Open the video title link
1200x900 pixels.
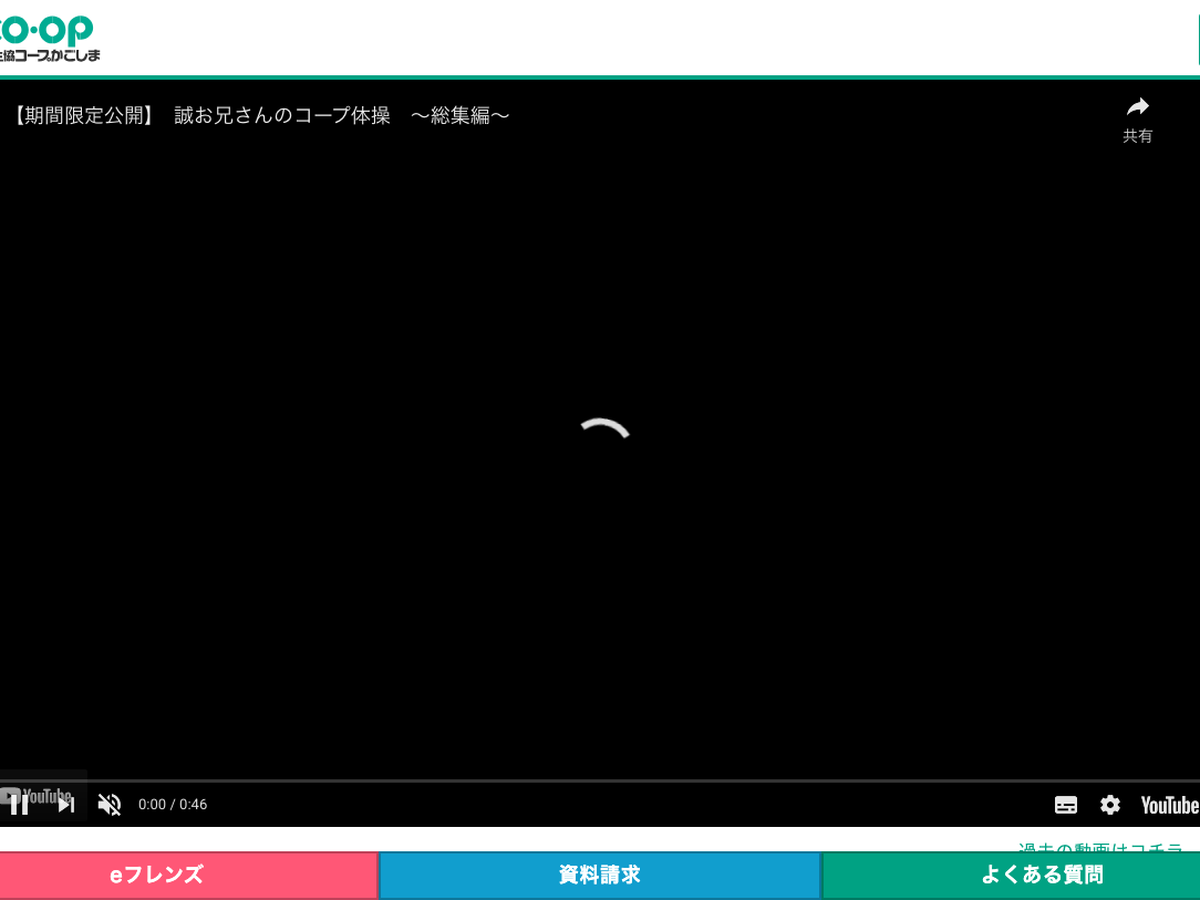[x=262, y=116]
